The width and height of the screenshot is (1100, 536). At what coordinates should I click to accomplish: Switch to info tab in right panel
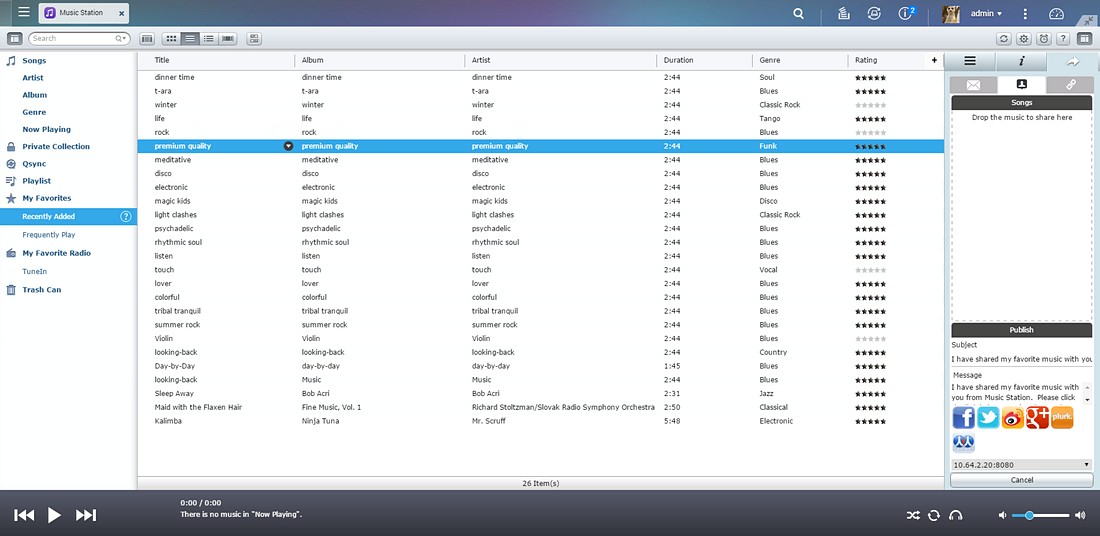pyautogui.click(x=1021, y=61)
